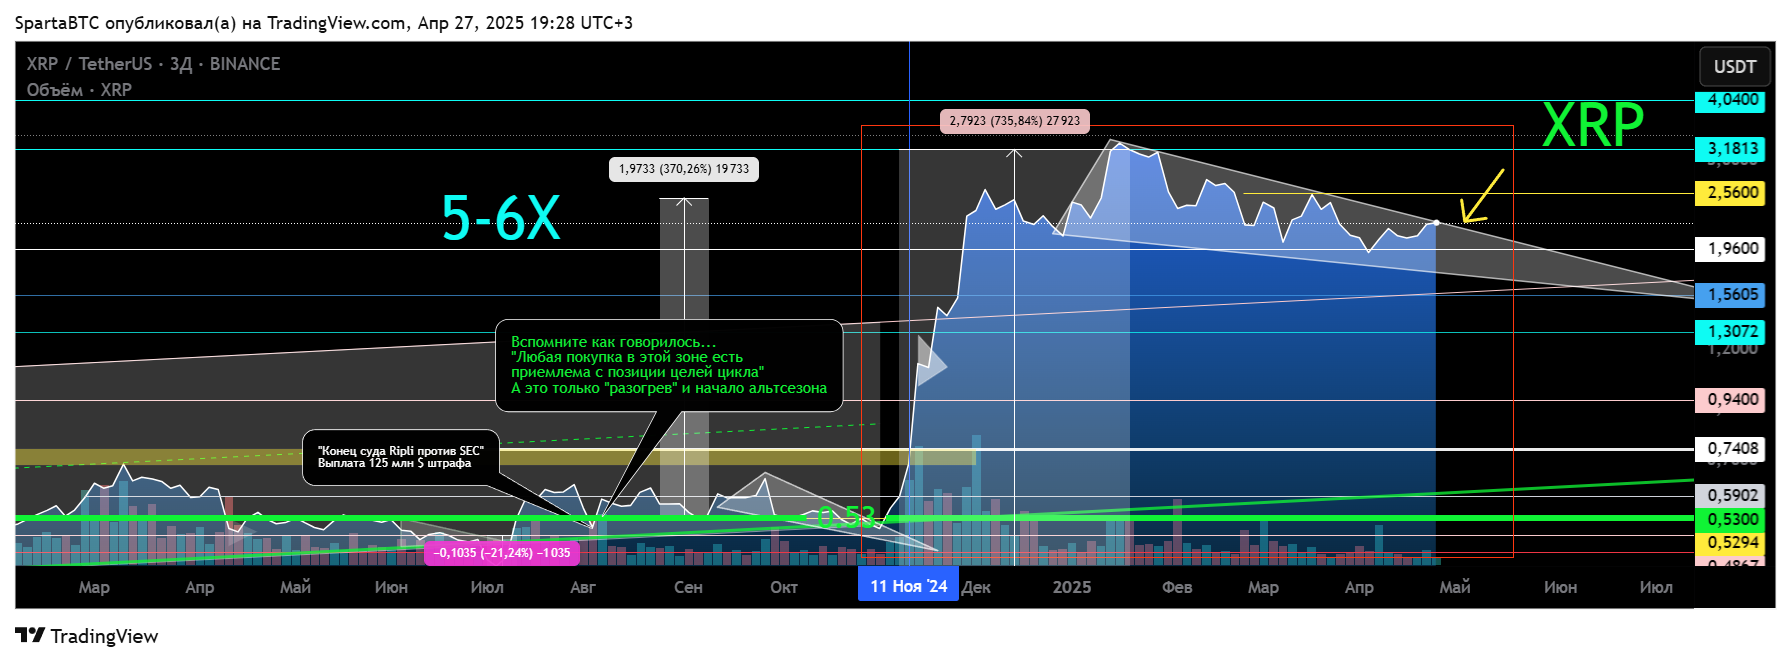Screen dimensions: 1791x662
Task: Click the 2,7923 (735,84%) measurement label
Action: pos(1015,121)
